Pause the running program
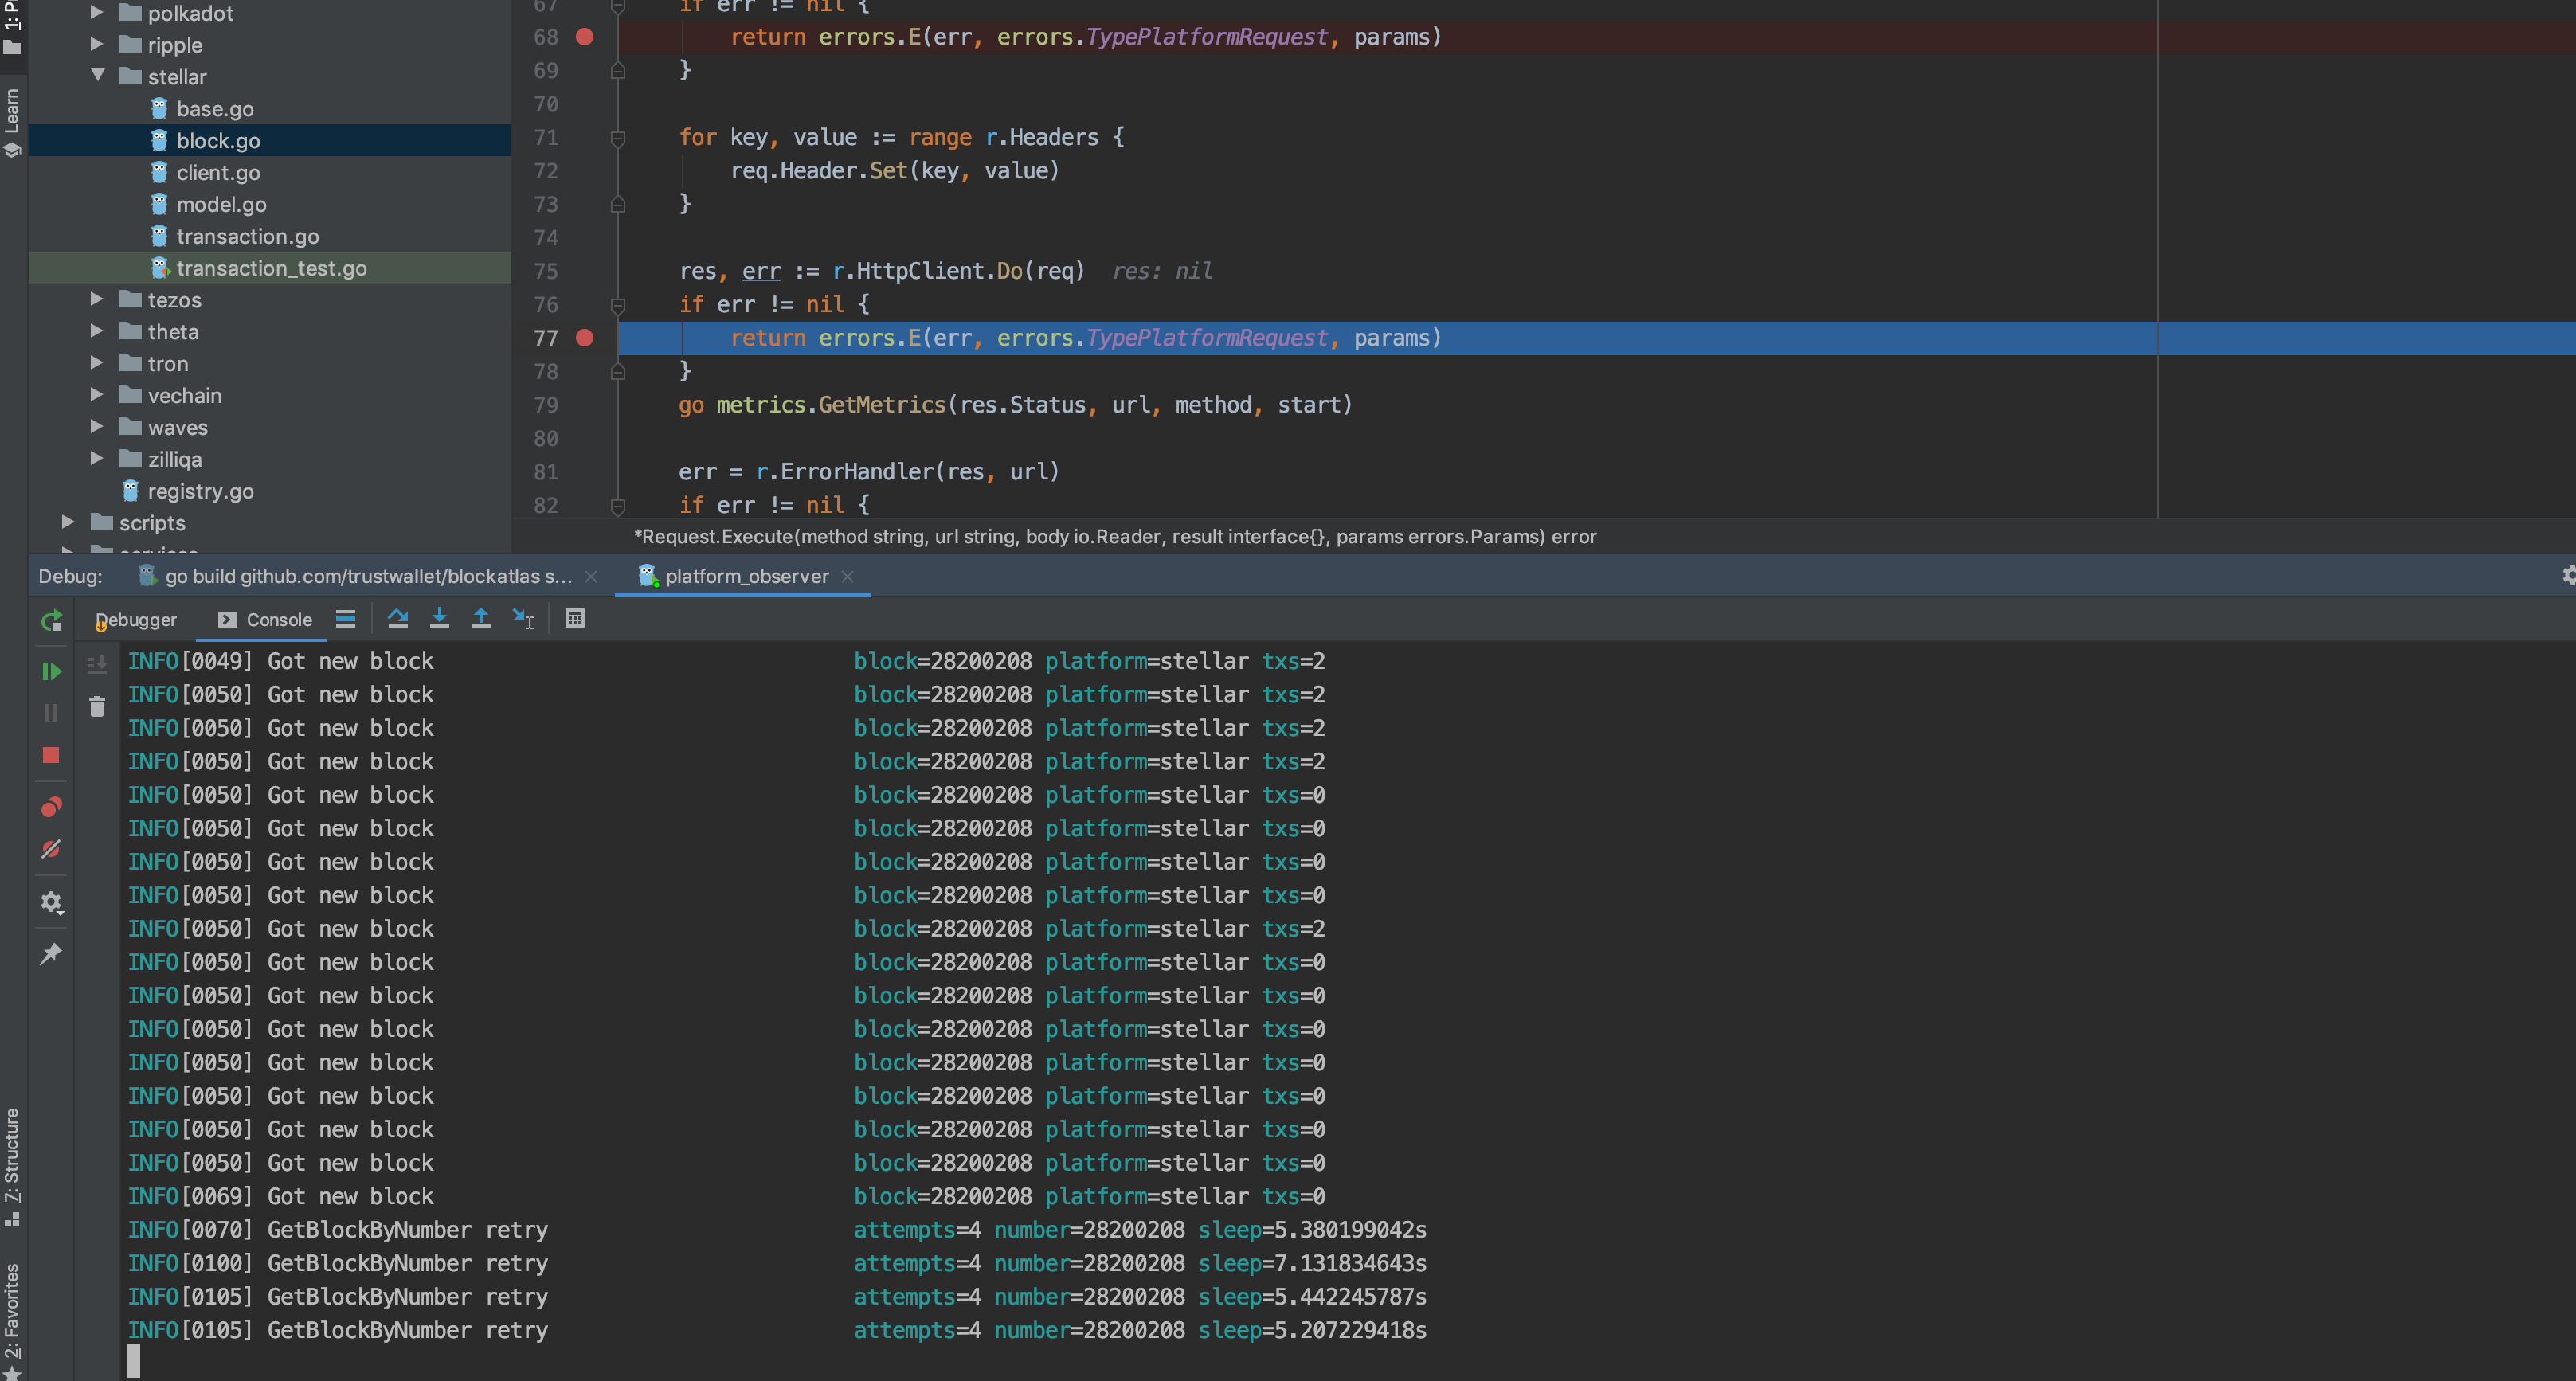The width and height of the screenshot is (2576, 1381). (51, 712)
